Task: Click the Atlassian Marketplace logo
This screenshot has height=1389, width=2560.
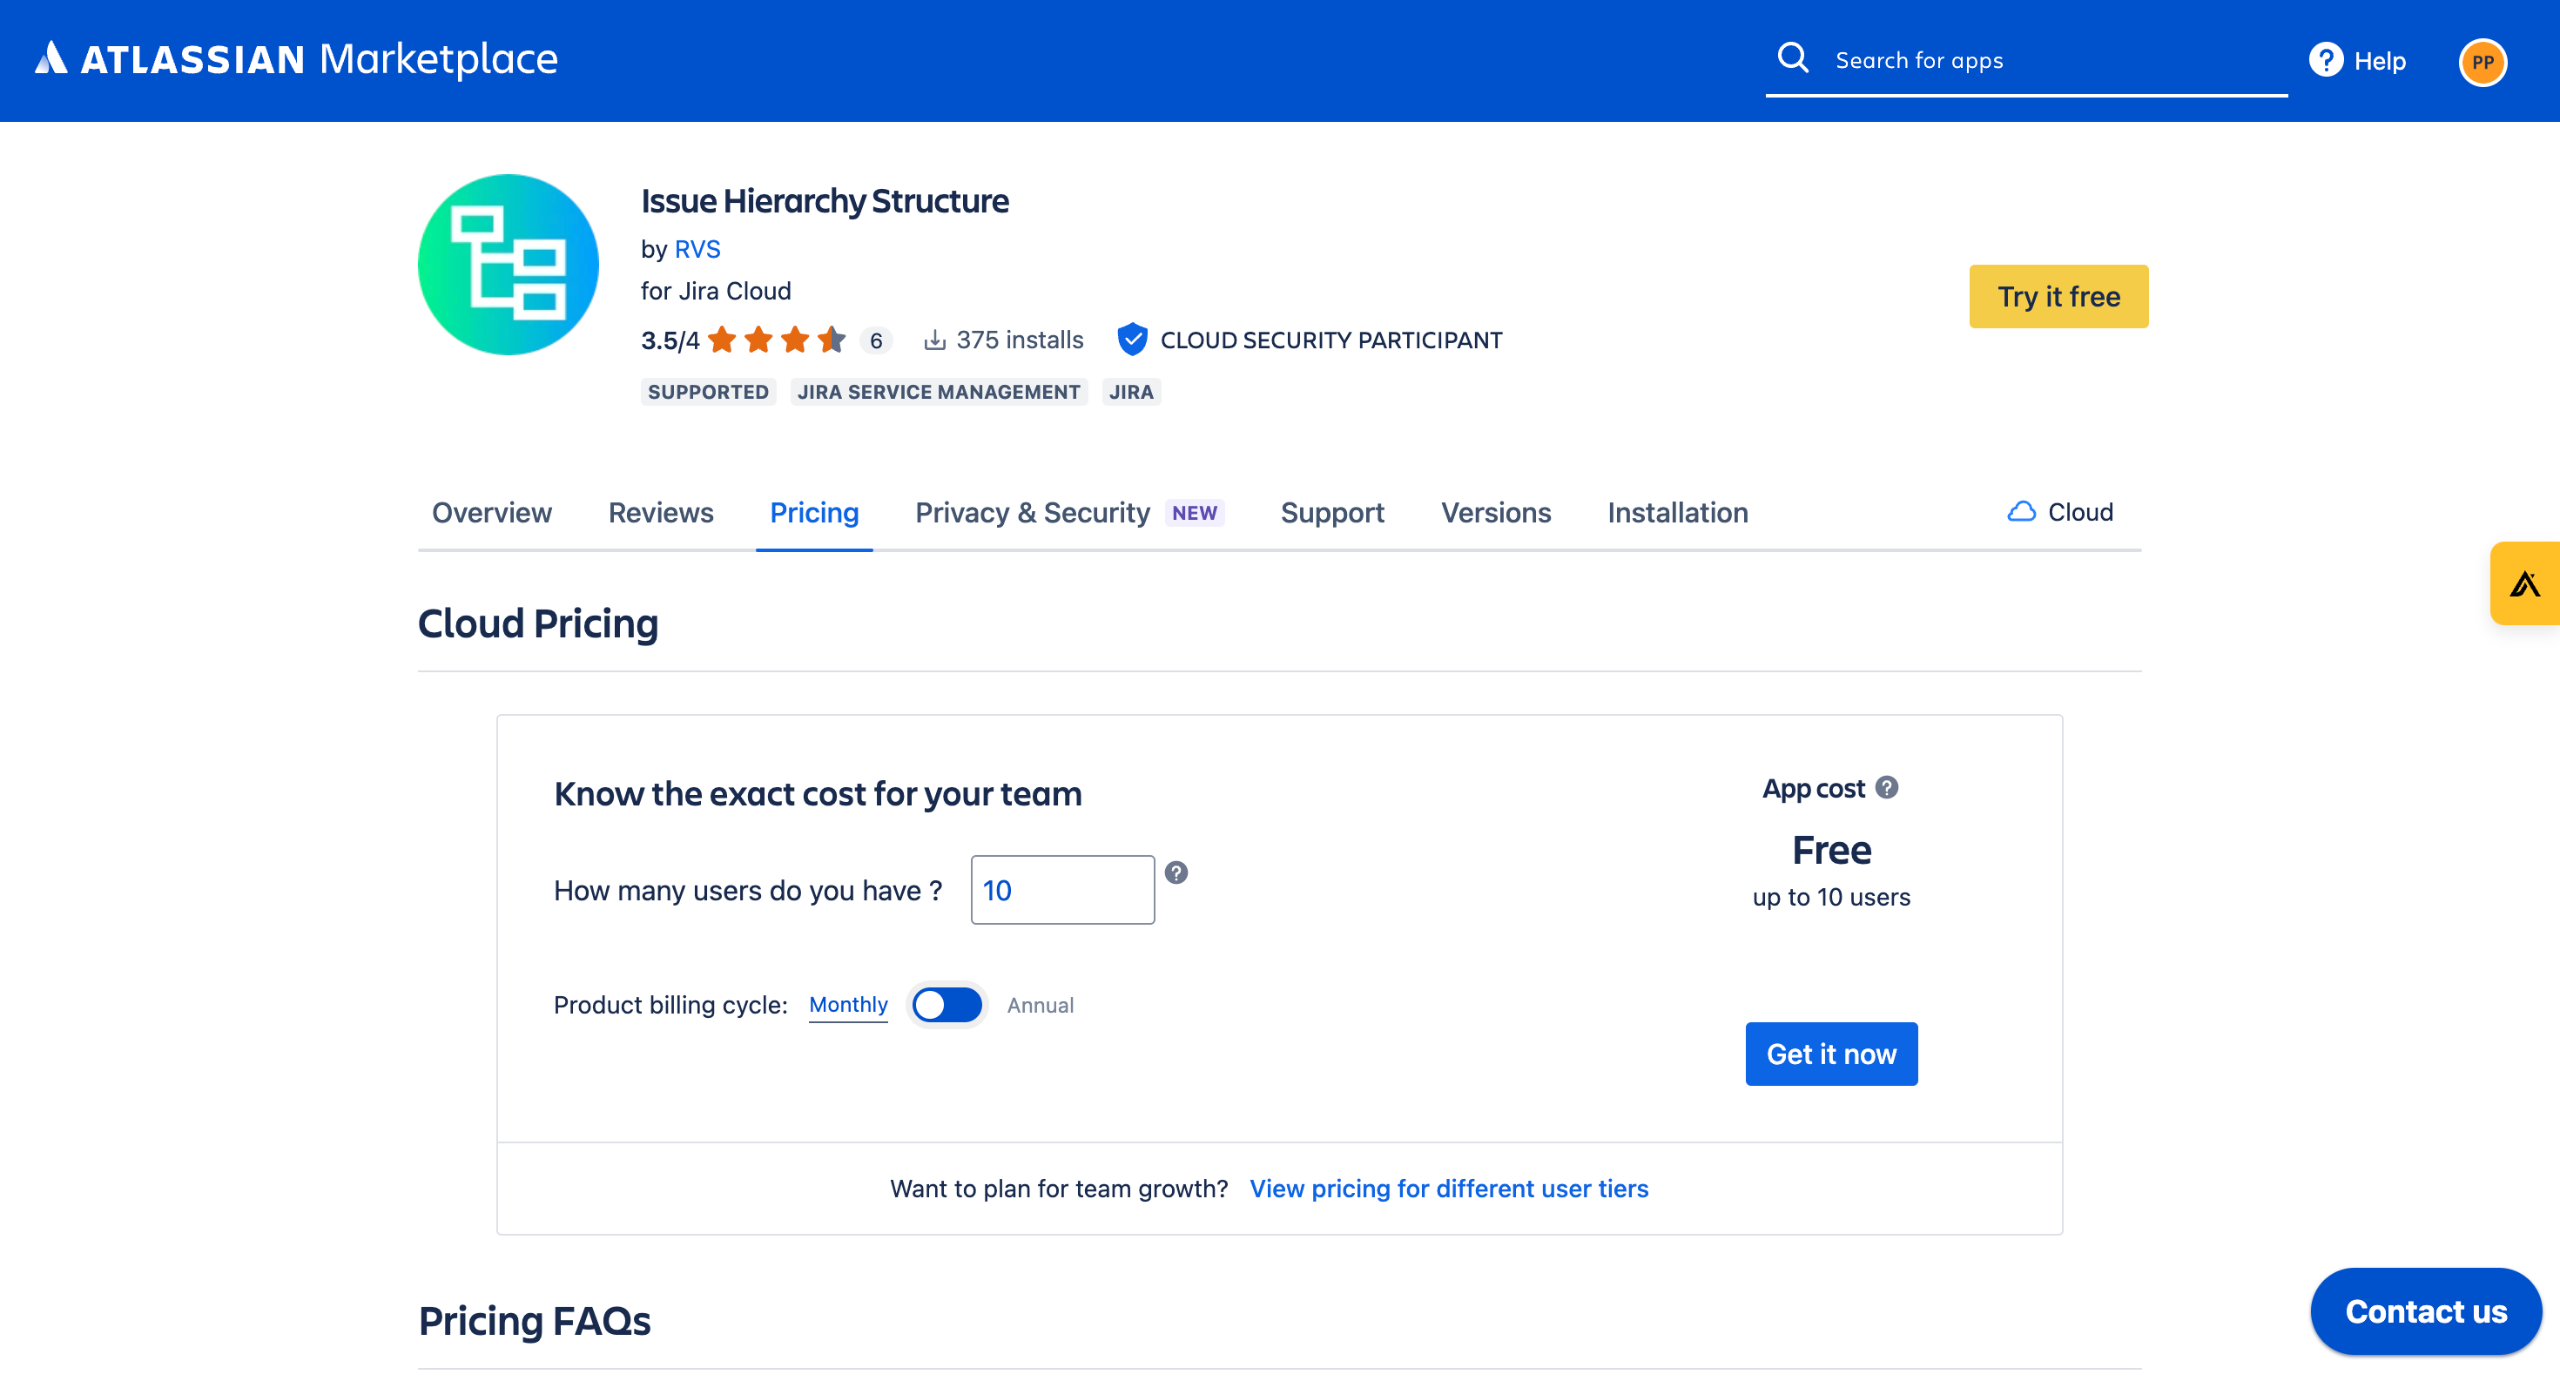Action: click(296, 60)
